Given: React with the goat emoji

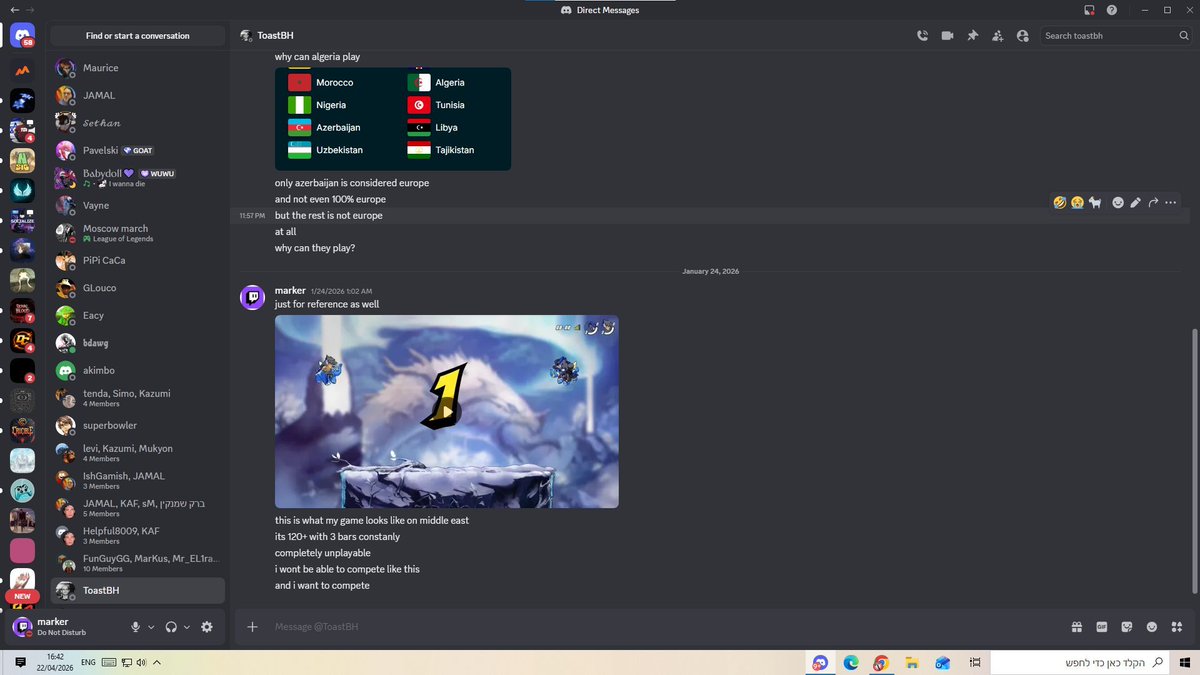Looking at the screenshot, I should click(x=1095, y=202).
